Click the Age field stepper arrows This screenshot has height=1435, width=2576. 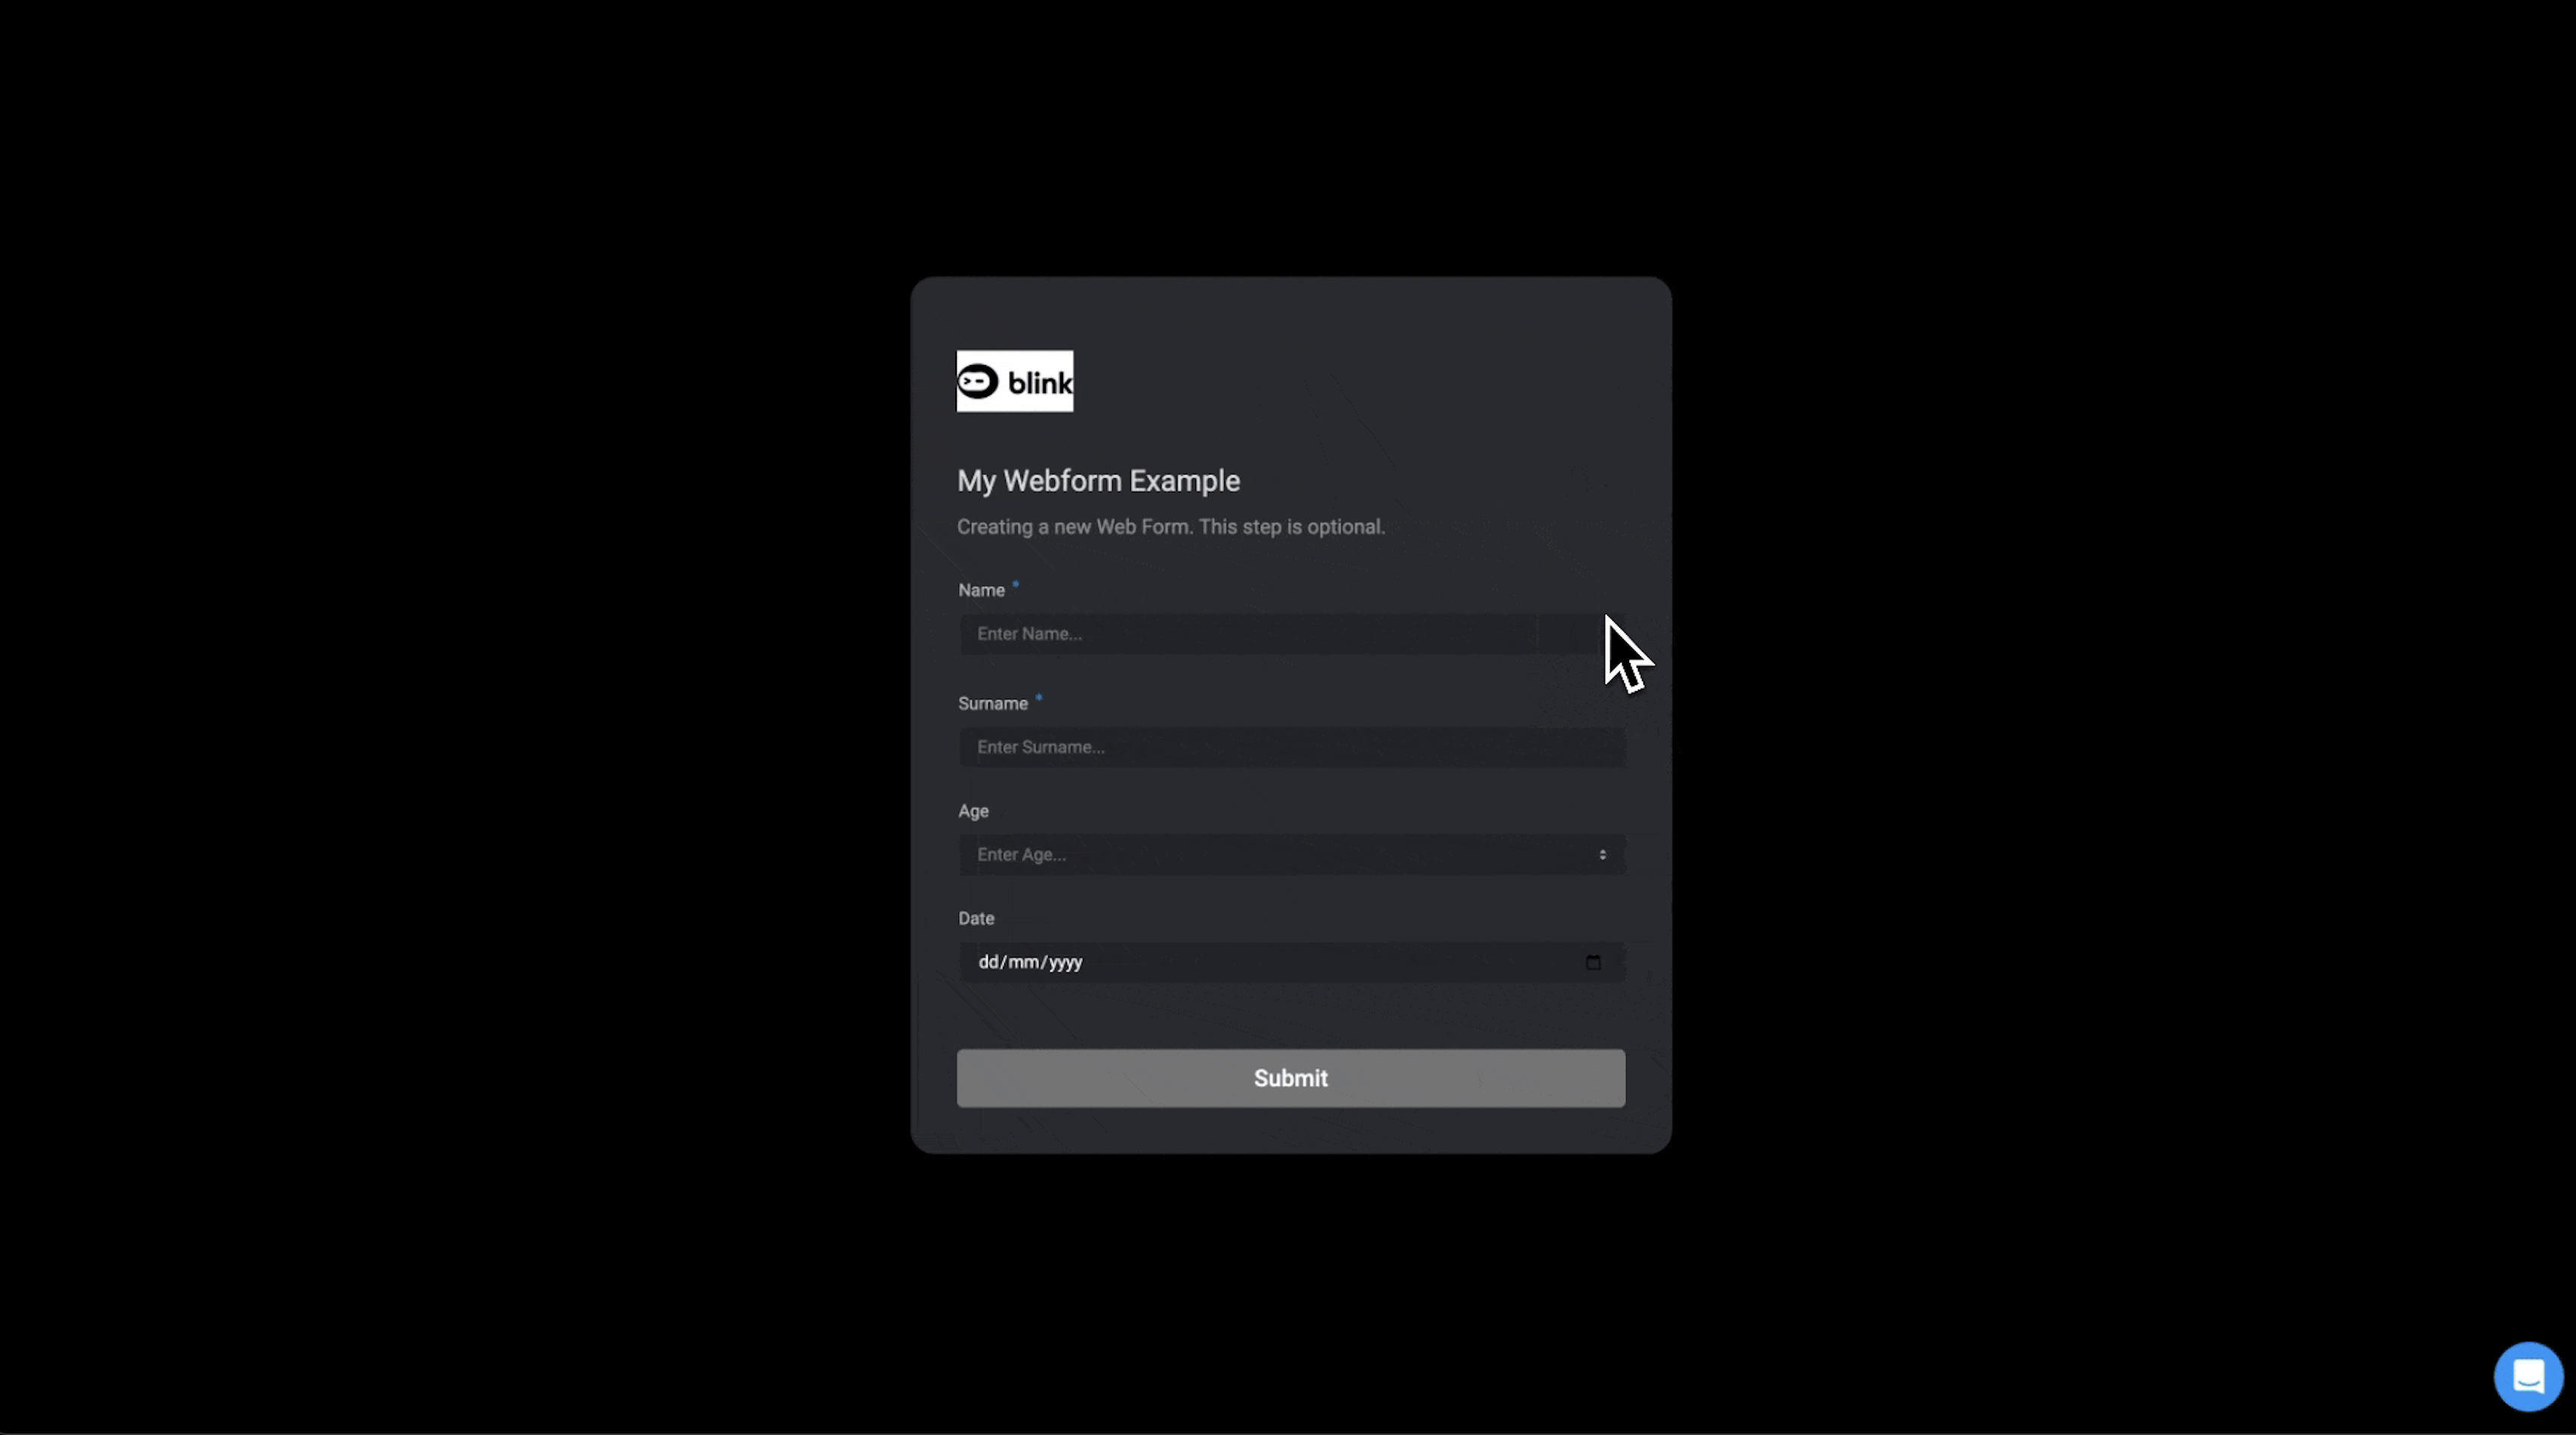(1602, 855)
